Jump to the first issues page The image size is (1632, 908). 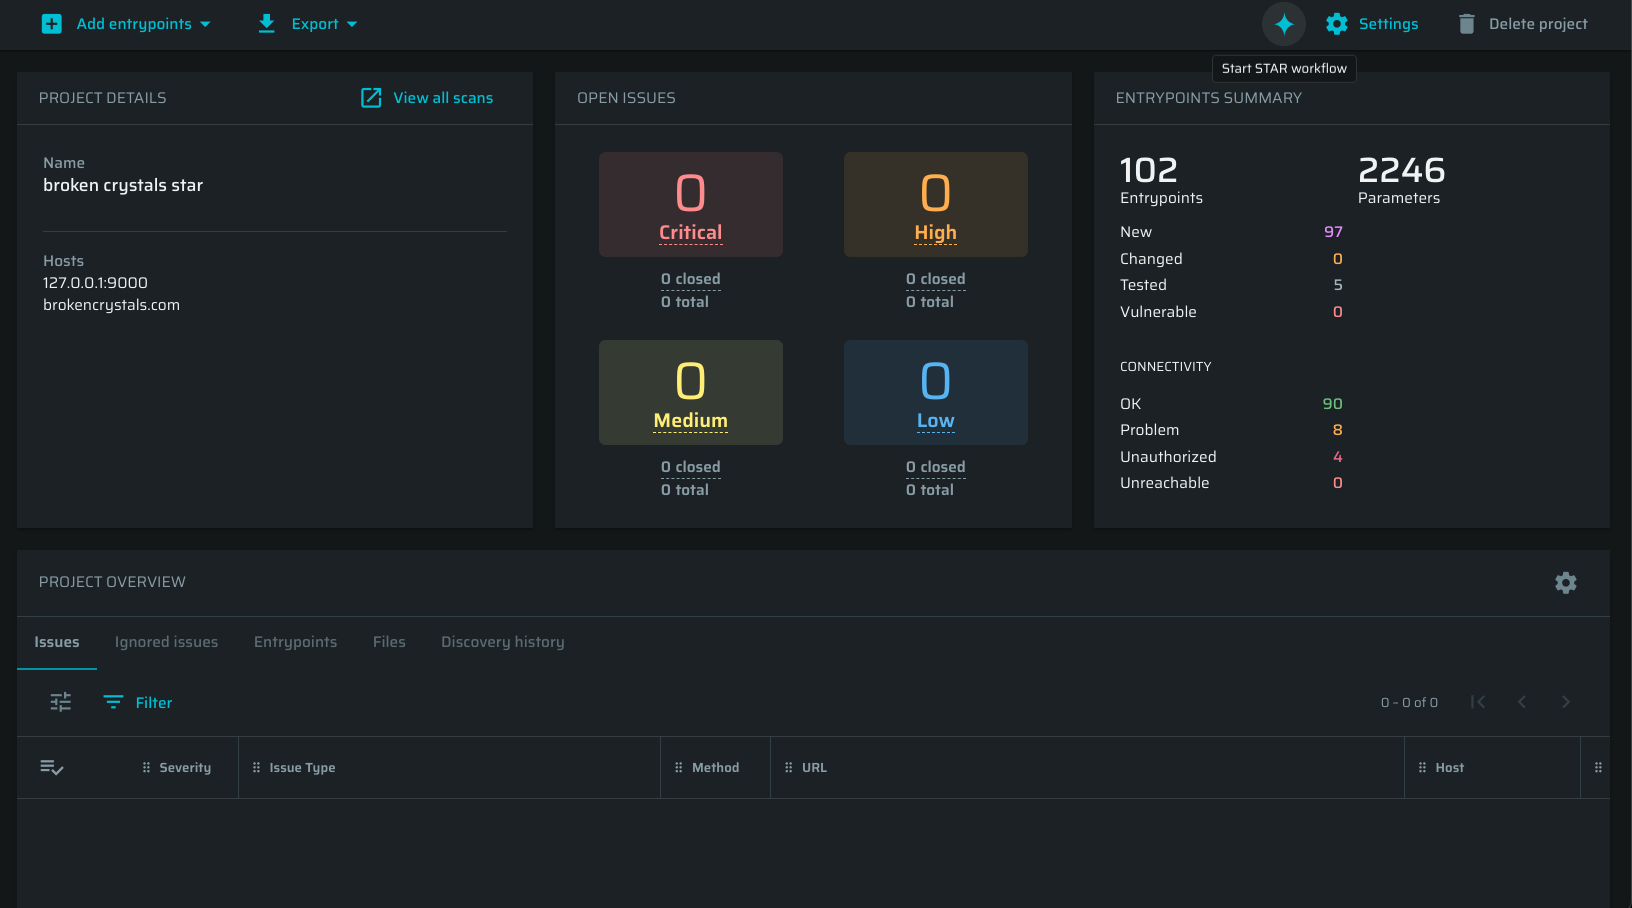tap(1477, 702)
